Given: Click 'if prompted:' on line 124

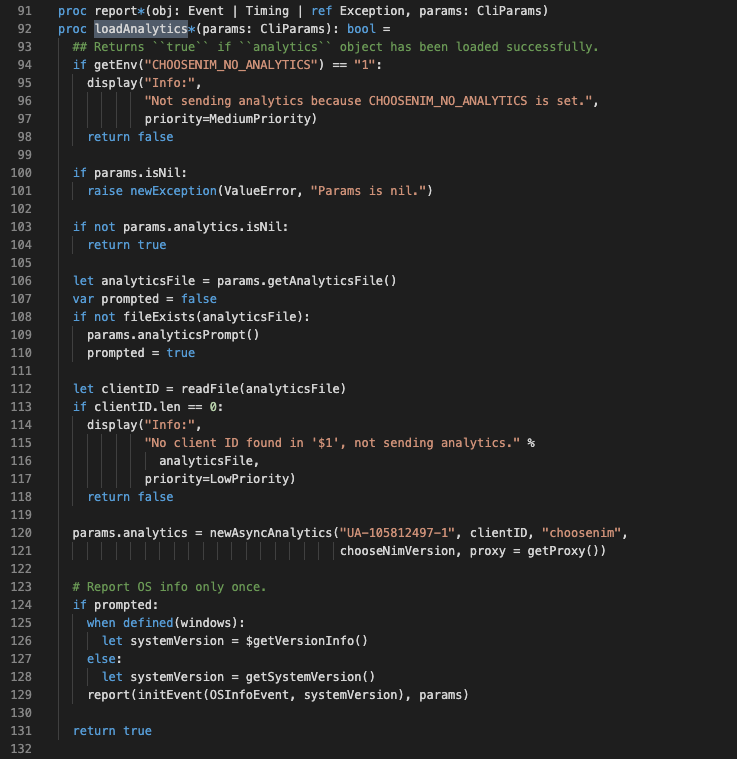Looking at the screenshot, I should [116, 605].
